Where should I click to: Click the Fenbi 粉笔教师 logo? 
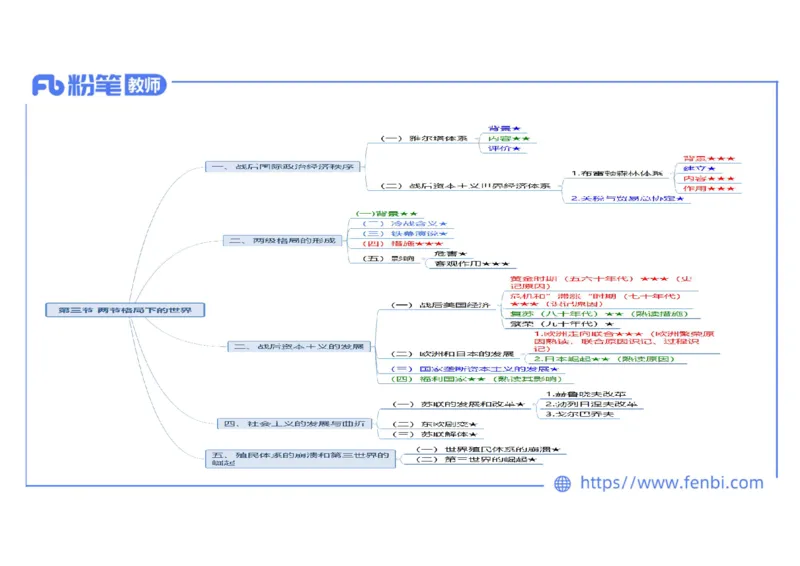point(99,85)
